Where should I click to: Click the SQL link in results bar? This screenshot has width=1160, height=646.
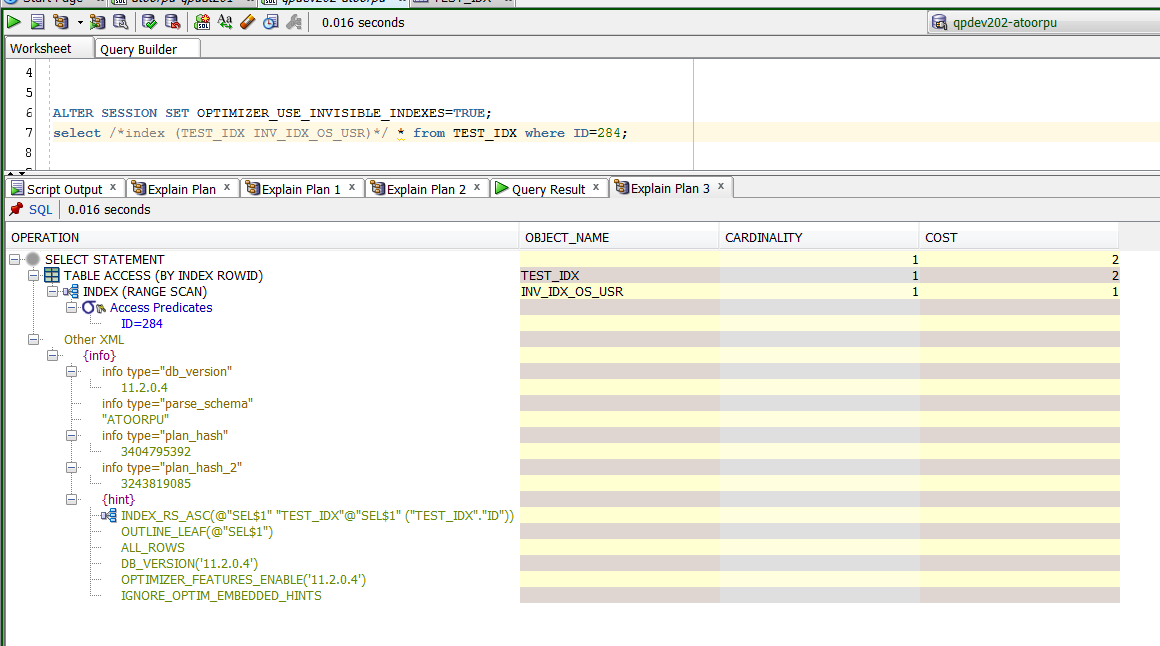tap(41, 209)
